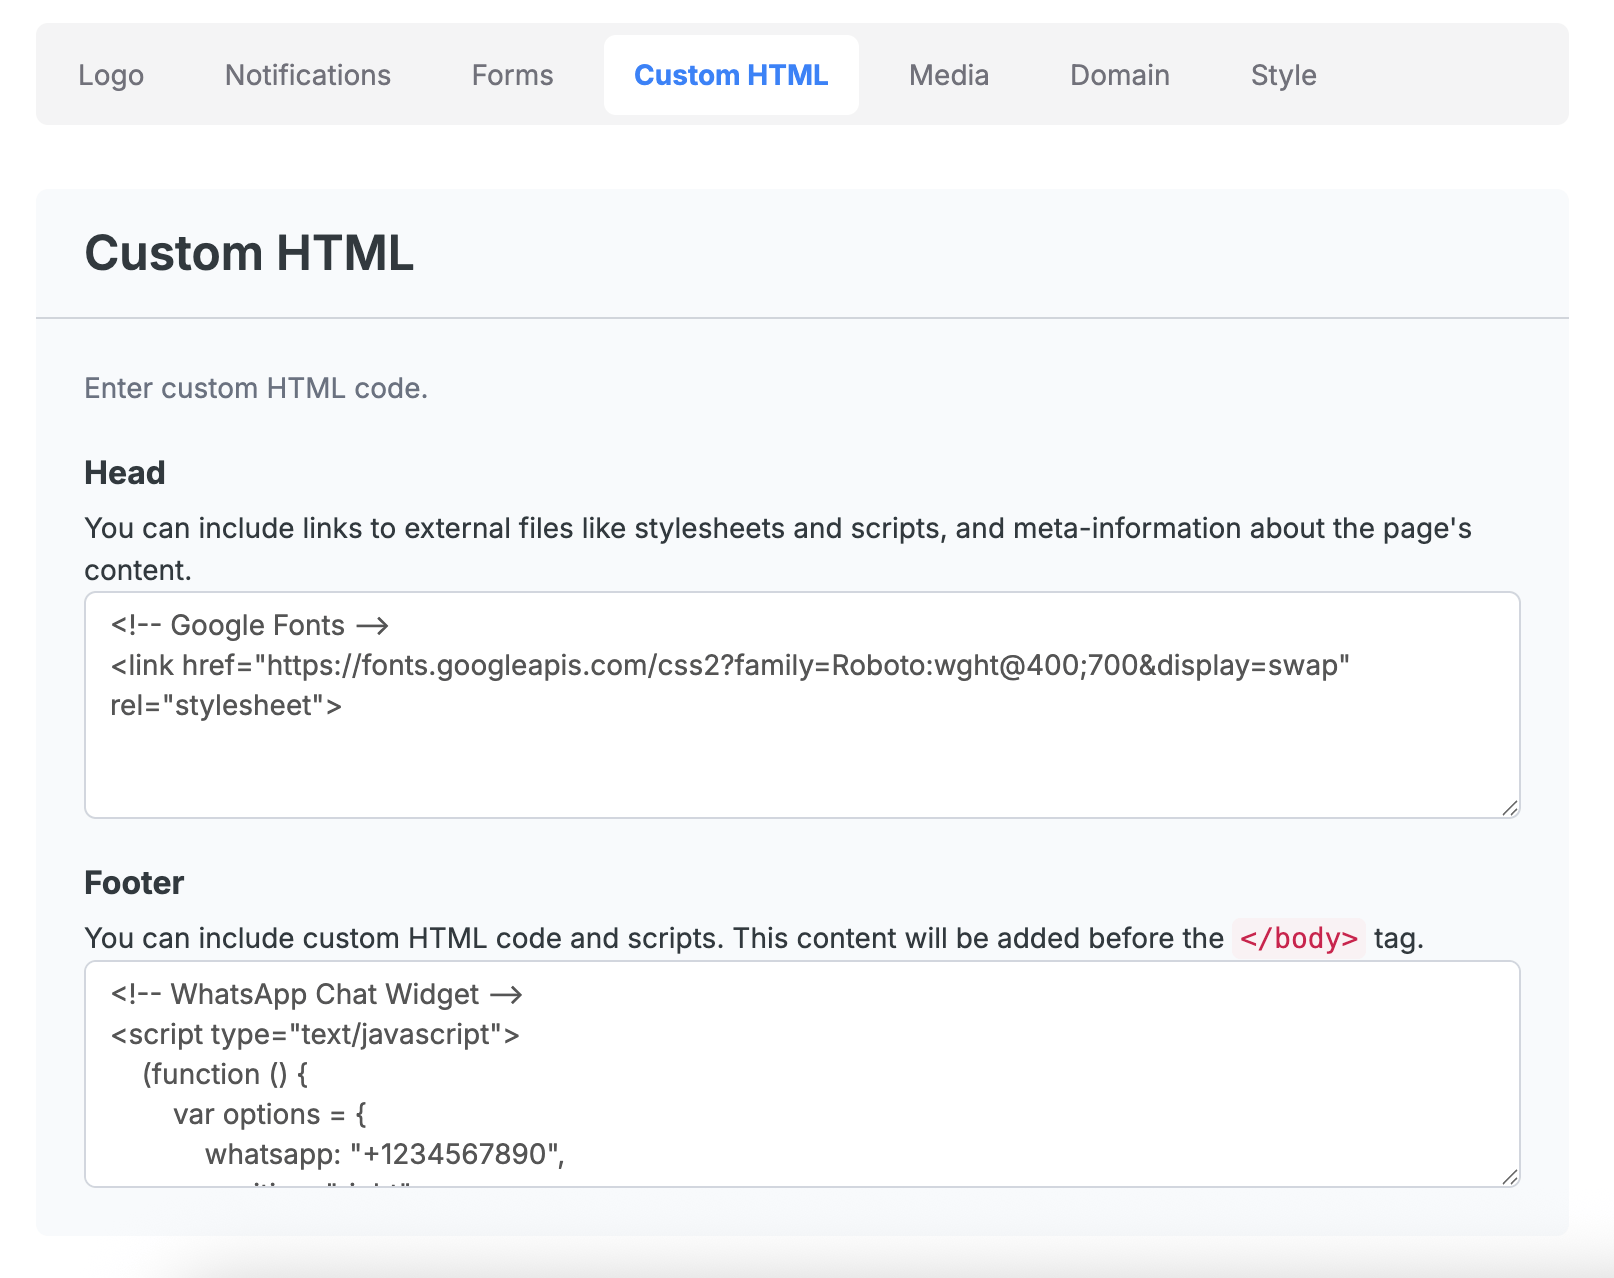The width and height of the screenshot is (1614, 1278).
Task: Open the Style tab
Action: 1283,75
